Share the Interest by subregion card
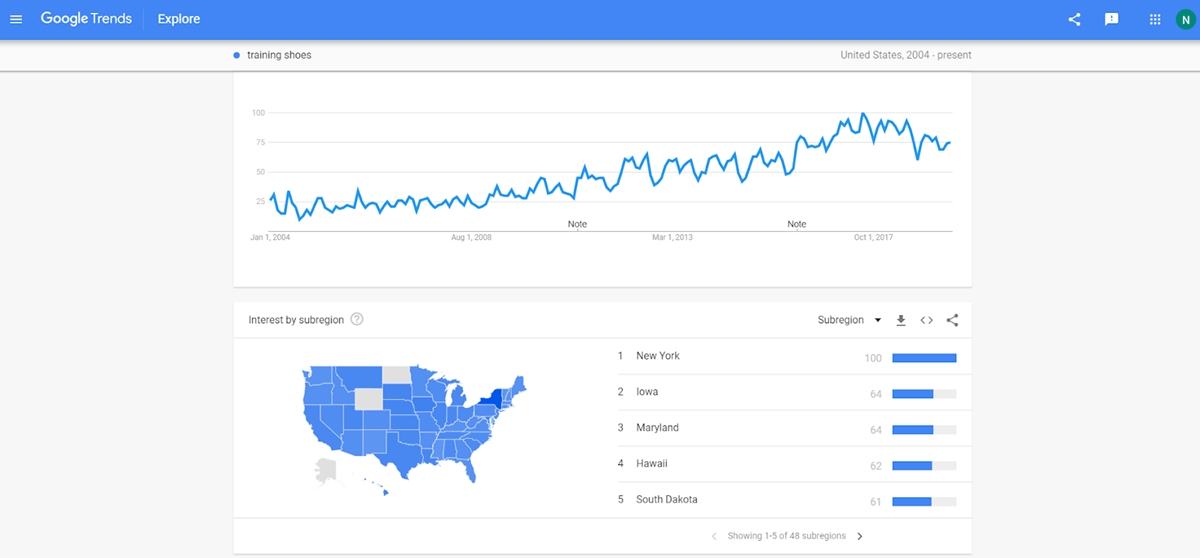 click(x=952, y=320)
